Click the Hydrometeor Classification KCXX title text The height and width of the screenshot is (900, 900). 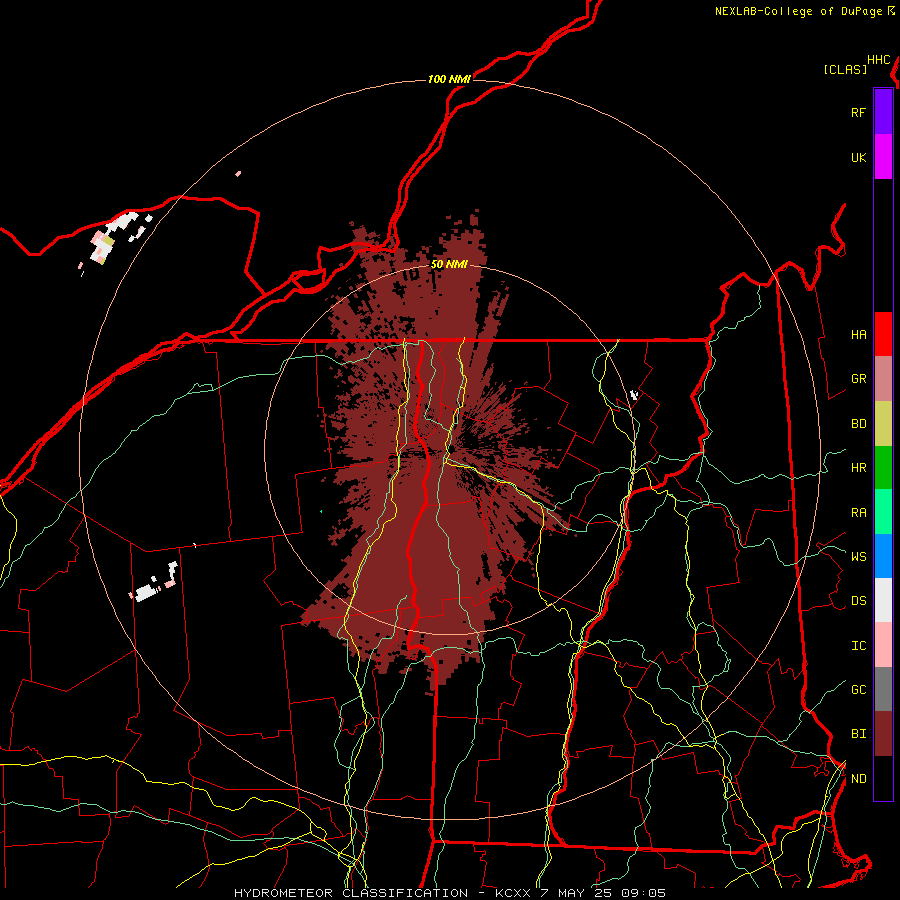tap(450, 893)
